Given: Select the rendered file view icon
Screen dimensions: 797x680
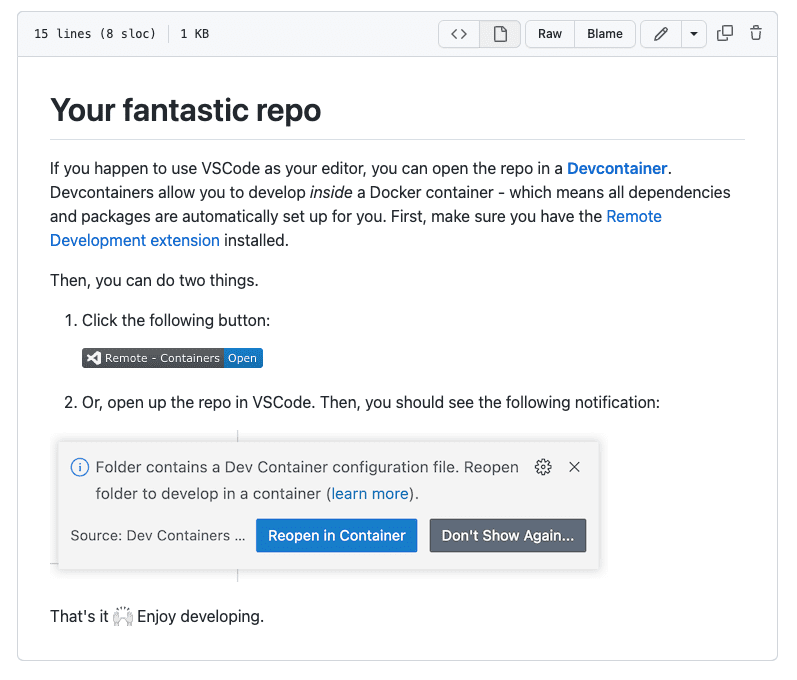Looking at the screenshot, I should (500, 34).
